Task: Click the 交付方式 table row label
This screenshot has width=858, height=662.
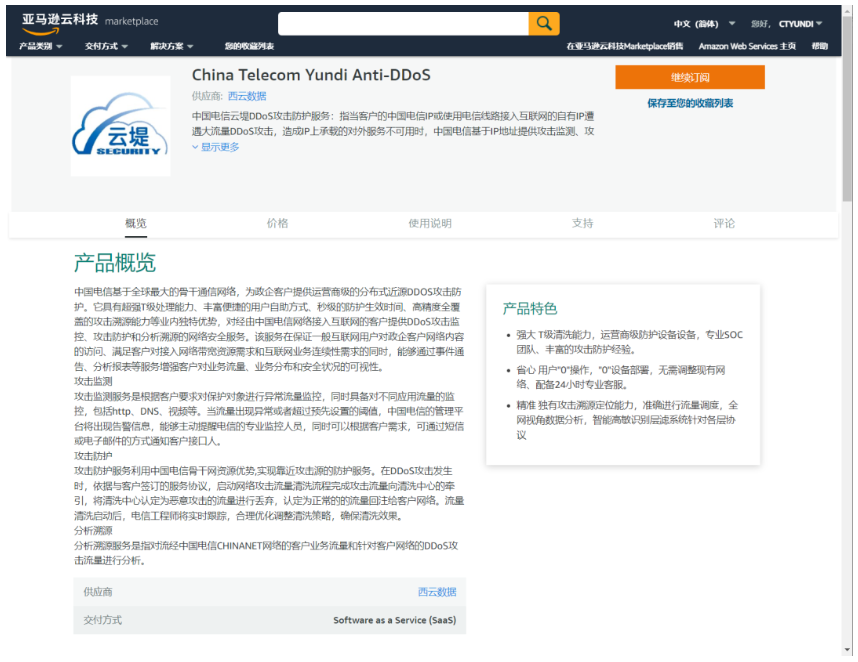Action: 102,620
